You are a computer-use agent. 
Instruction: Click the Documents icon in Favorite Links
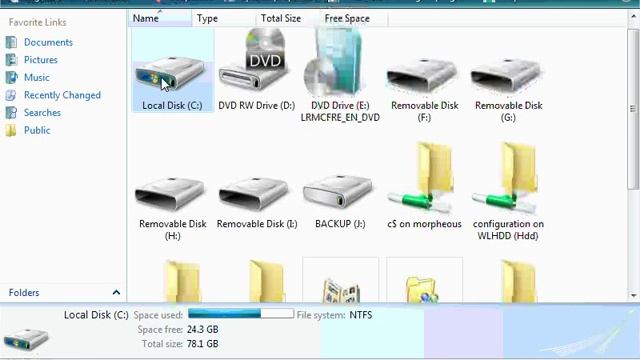click(x=11, y=42)
